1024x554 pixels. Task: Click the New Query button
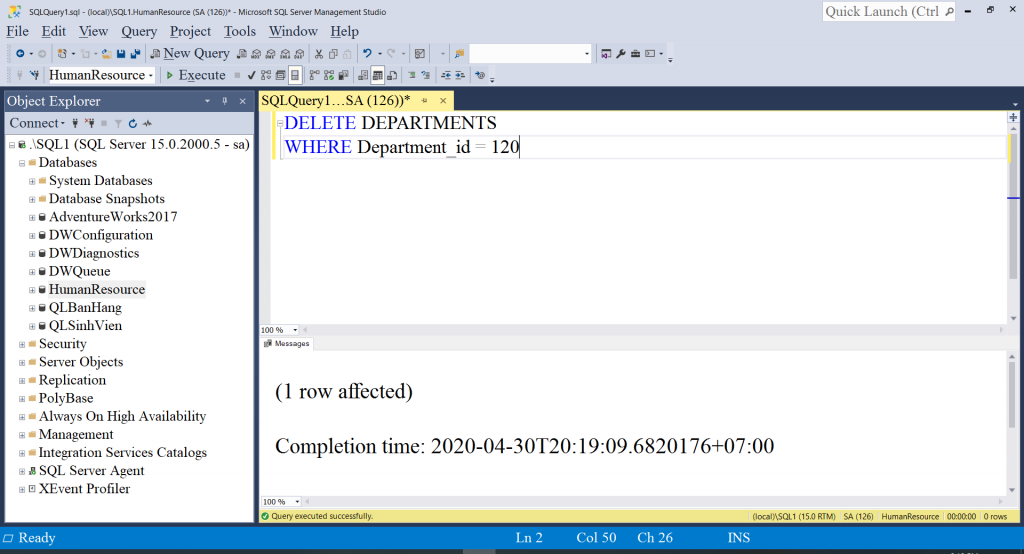click(x=189, y=54)
